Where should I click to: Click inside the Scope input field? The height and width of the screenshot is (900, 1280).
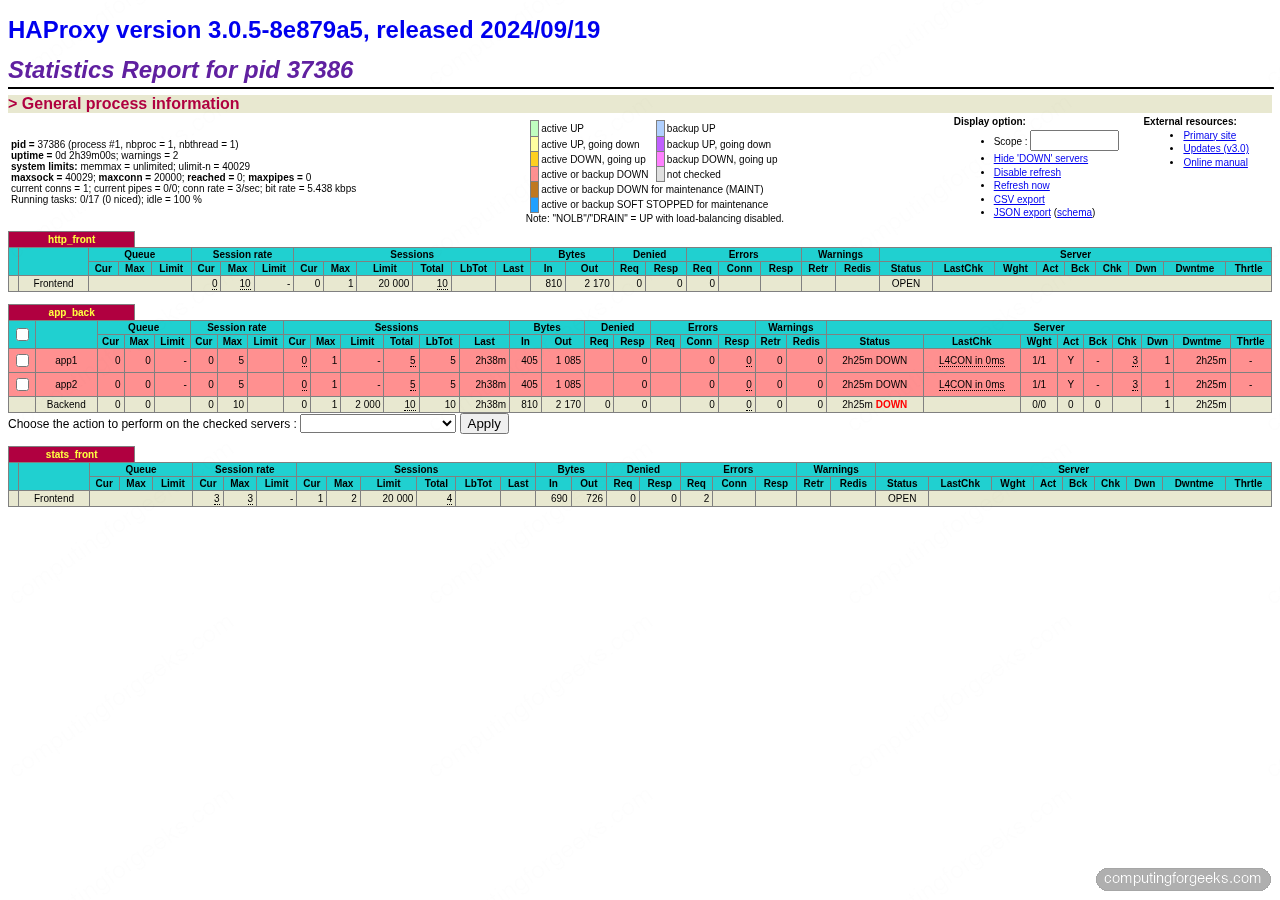click(x=1073, y=140)
